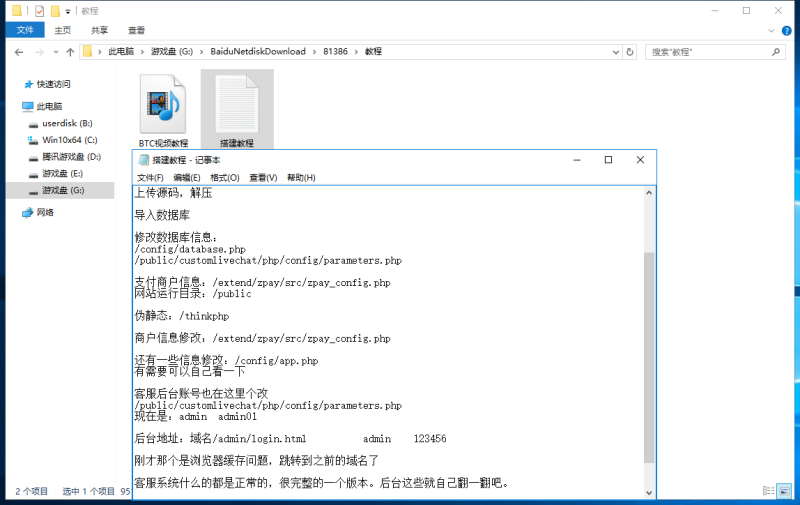Switch Explorer to large icons view

point(784,491)
